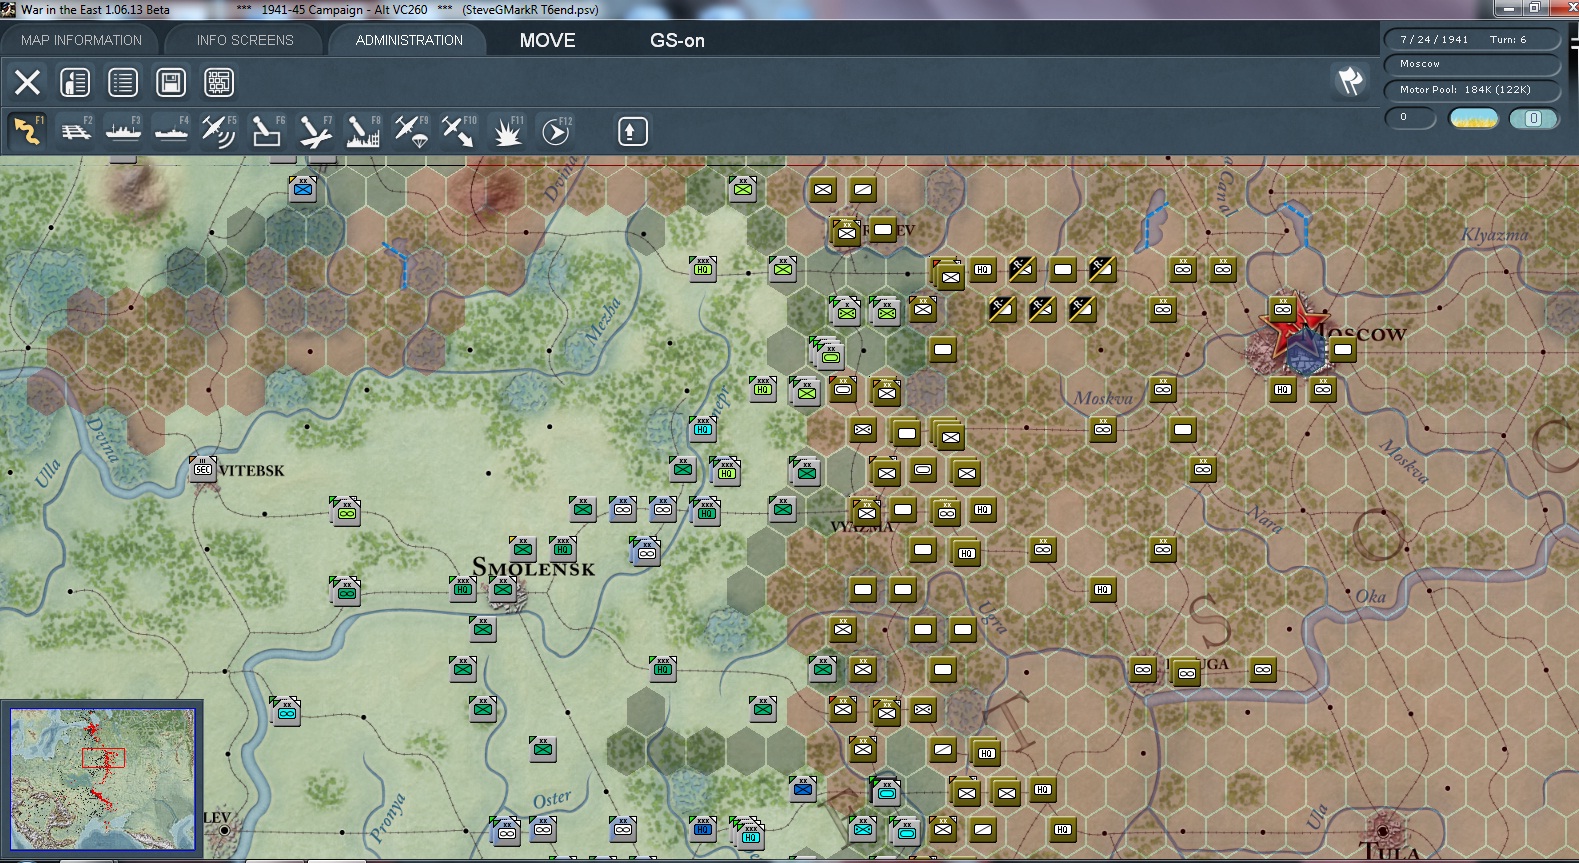1579x863 pixels.
Task: Select the F7 bomb airfield mode
Action: (x=315, y=131)
